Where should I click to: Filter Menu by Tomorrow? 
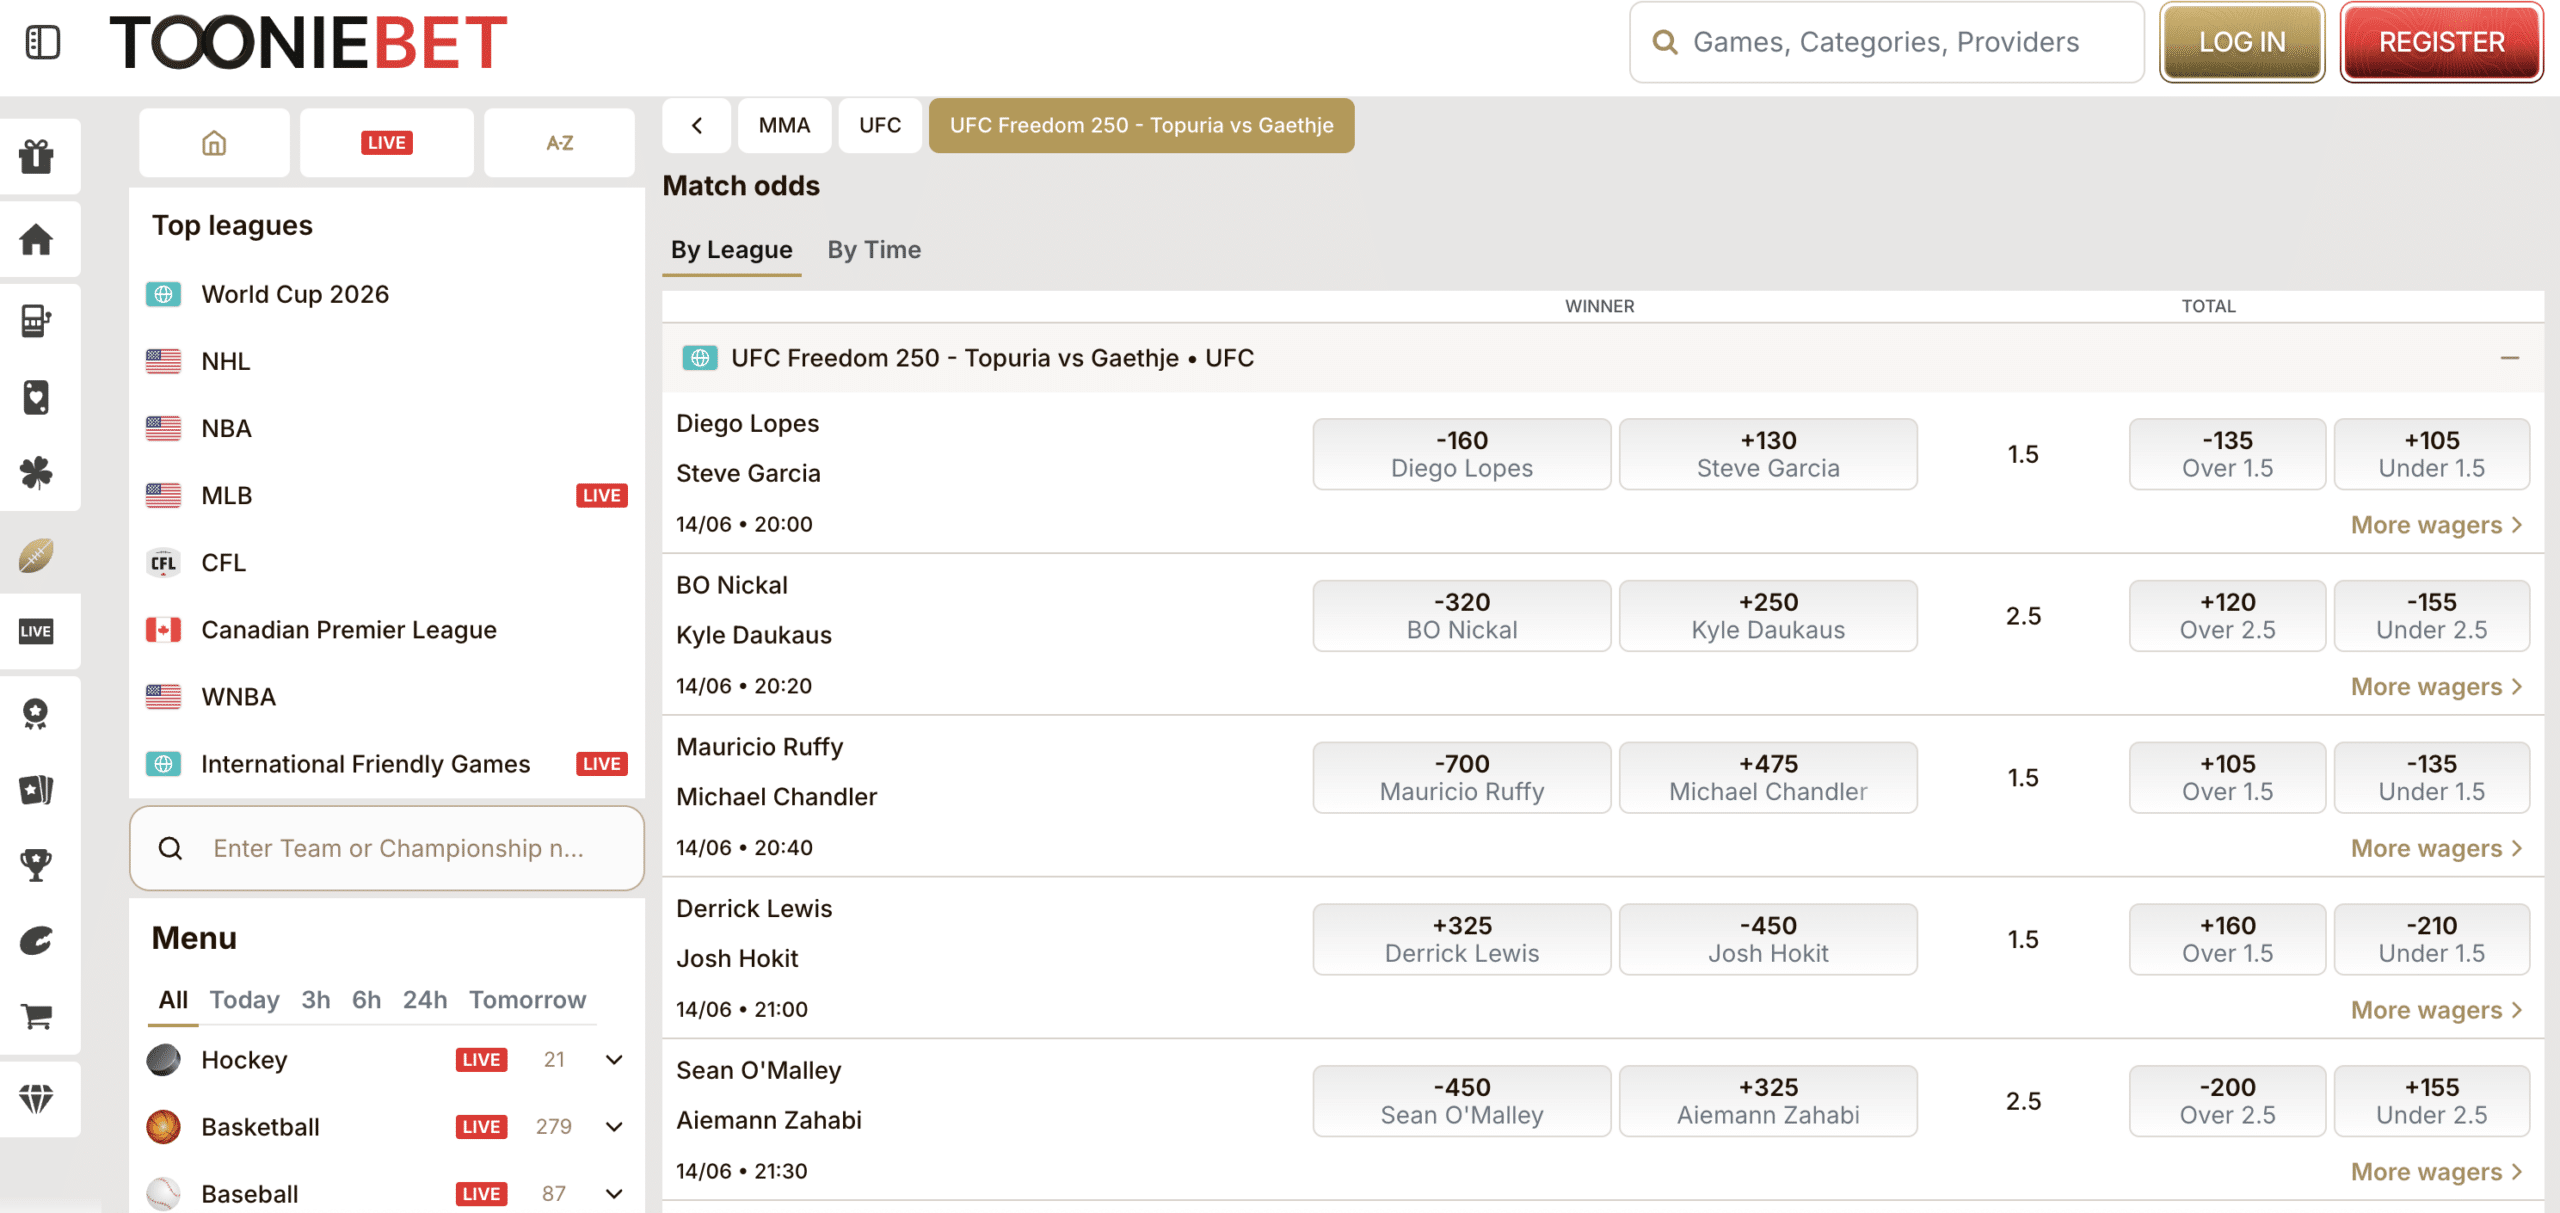(x=528, y=1000)
